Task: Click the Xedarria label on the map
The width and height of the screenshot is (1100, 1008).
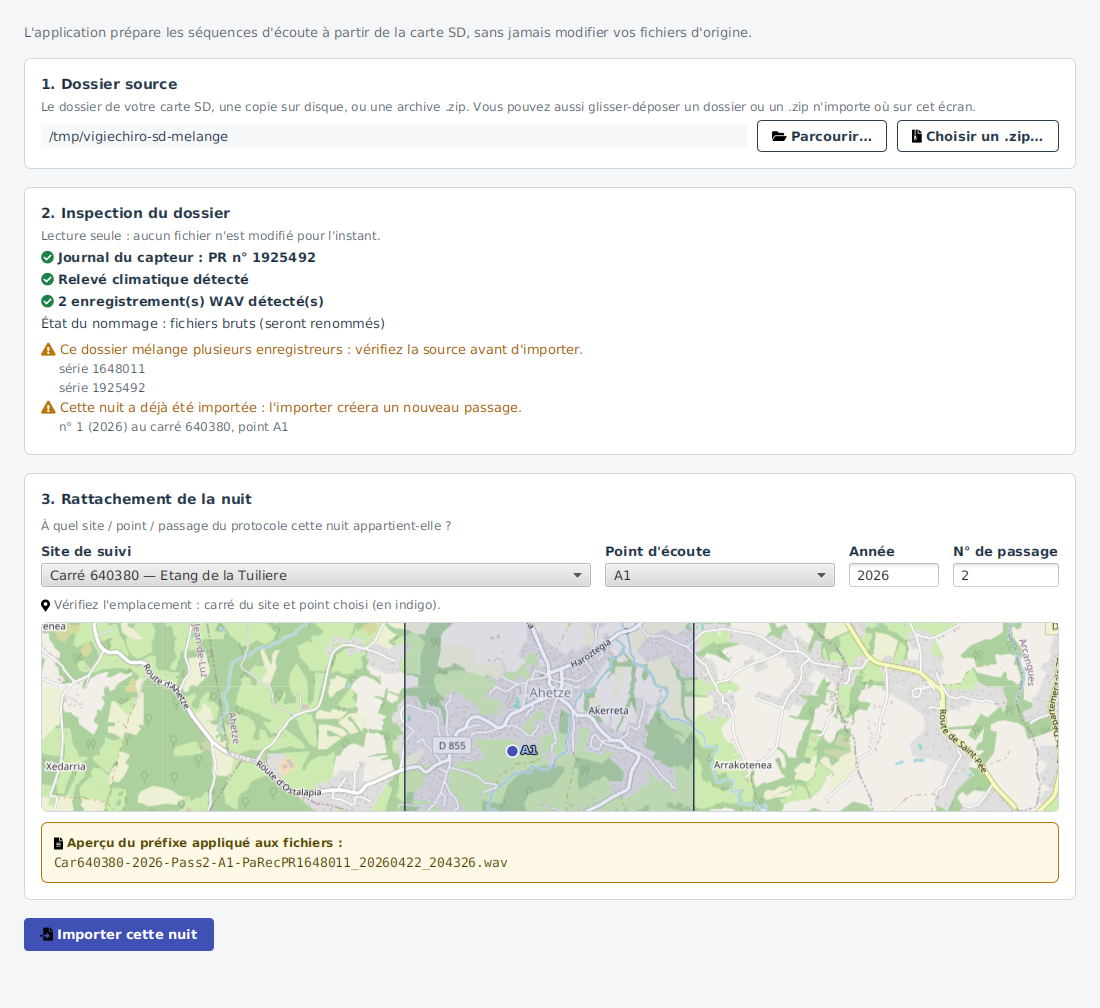Action: (65, 766)
